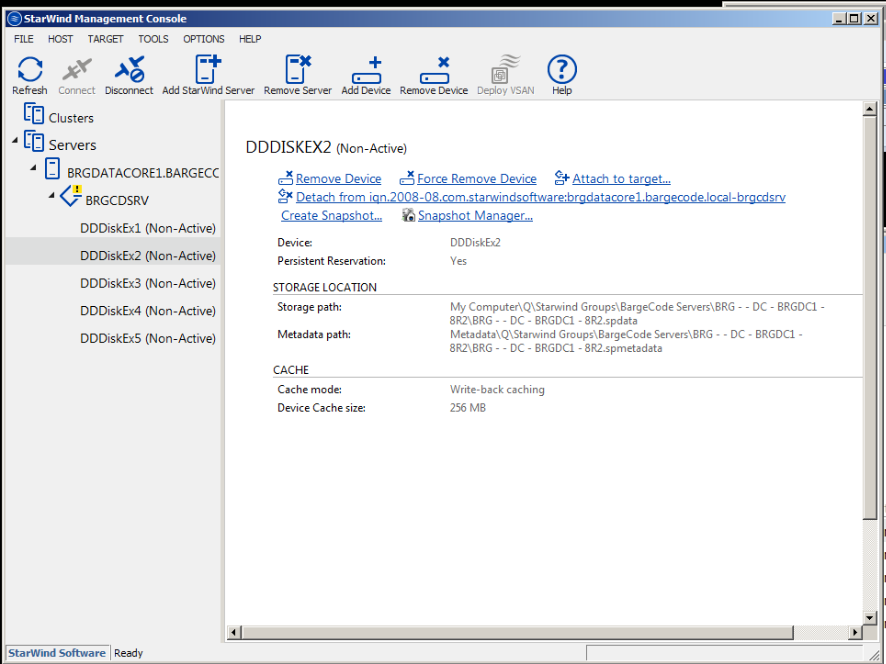Click the Snapshot Manager icon
The width and height of the screenshot is (886, 664).
408,215
